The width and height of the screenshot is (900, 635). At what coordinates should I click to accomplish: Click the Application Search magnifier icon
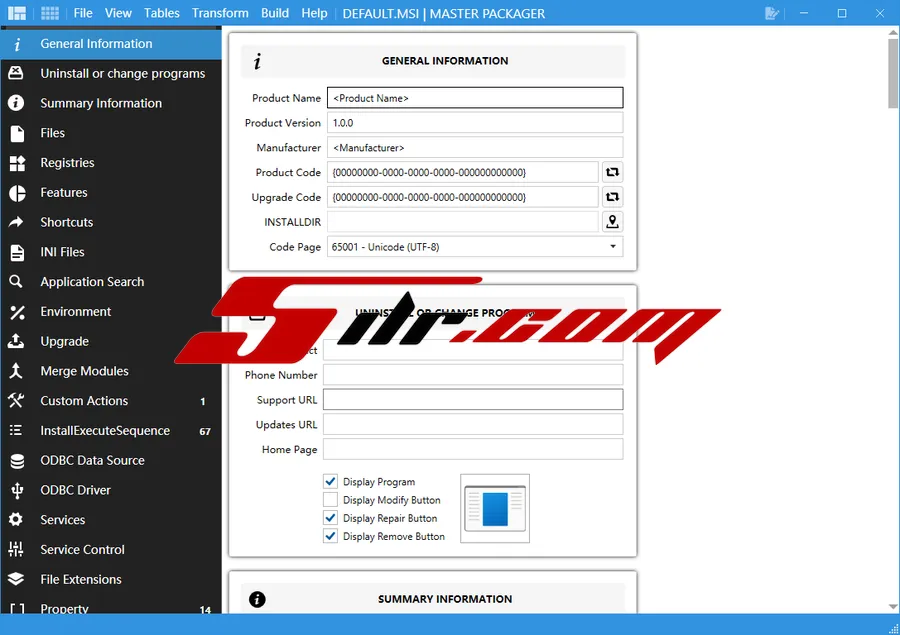click(16, 281)
